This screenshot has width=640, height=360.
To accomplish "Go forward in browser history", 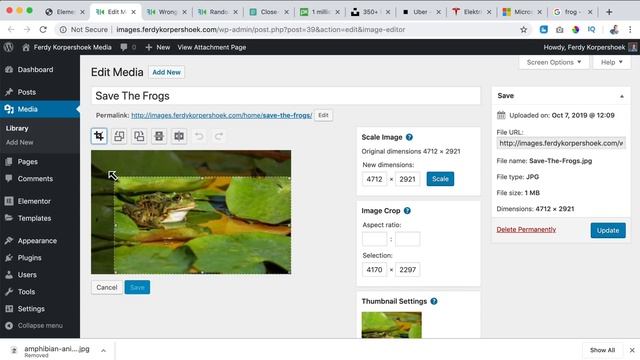I will [27, 29].
